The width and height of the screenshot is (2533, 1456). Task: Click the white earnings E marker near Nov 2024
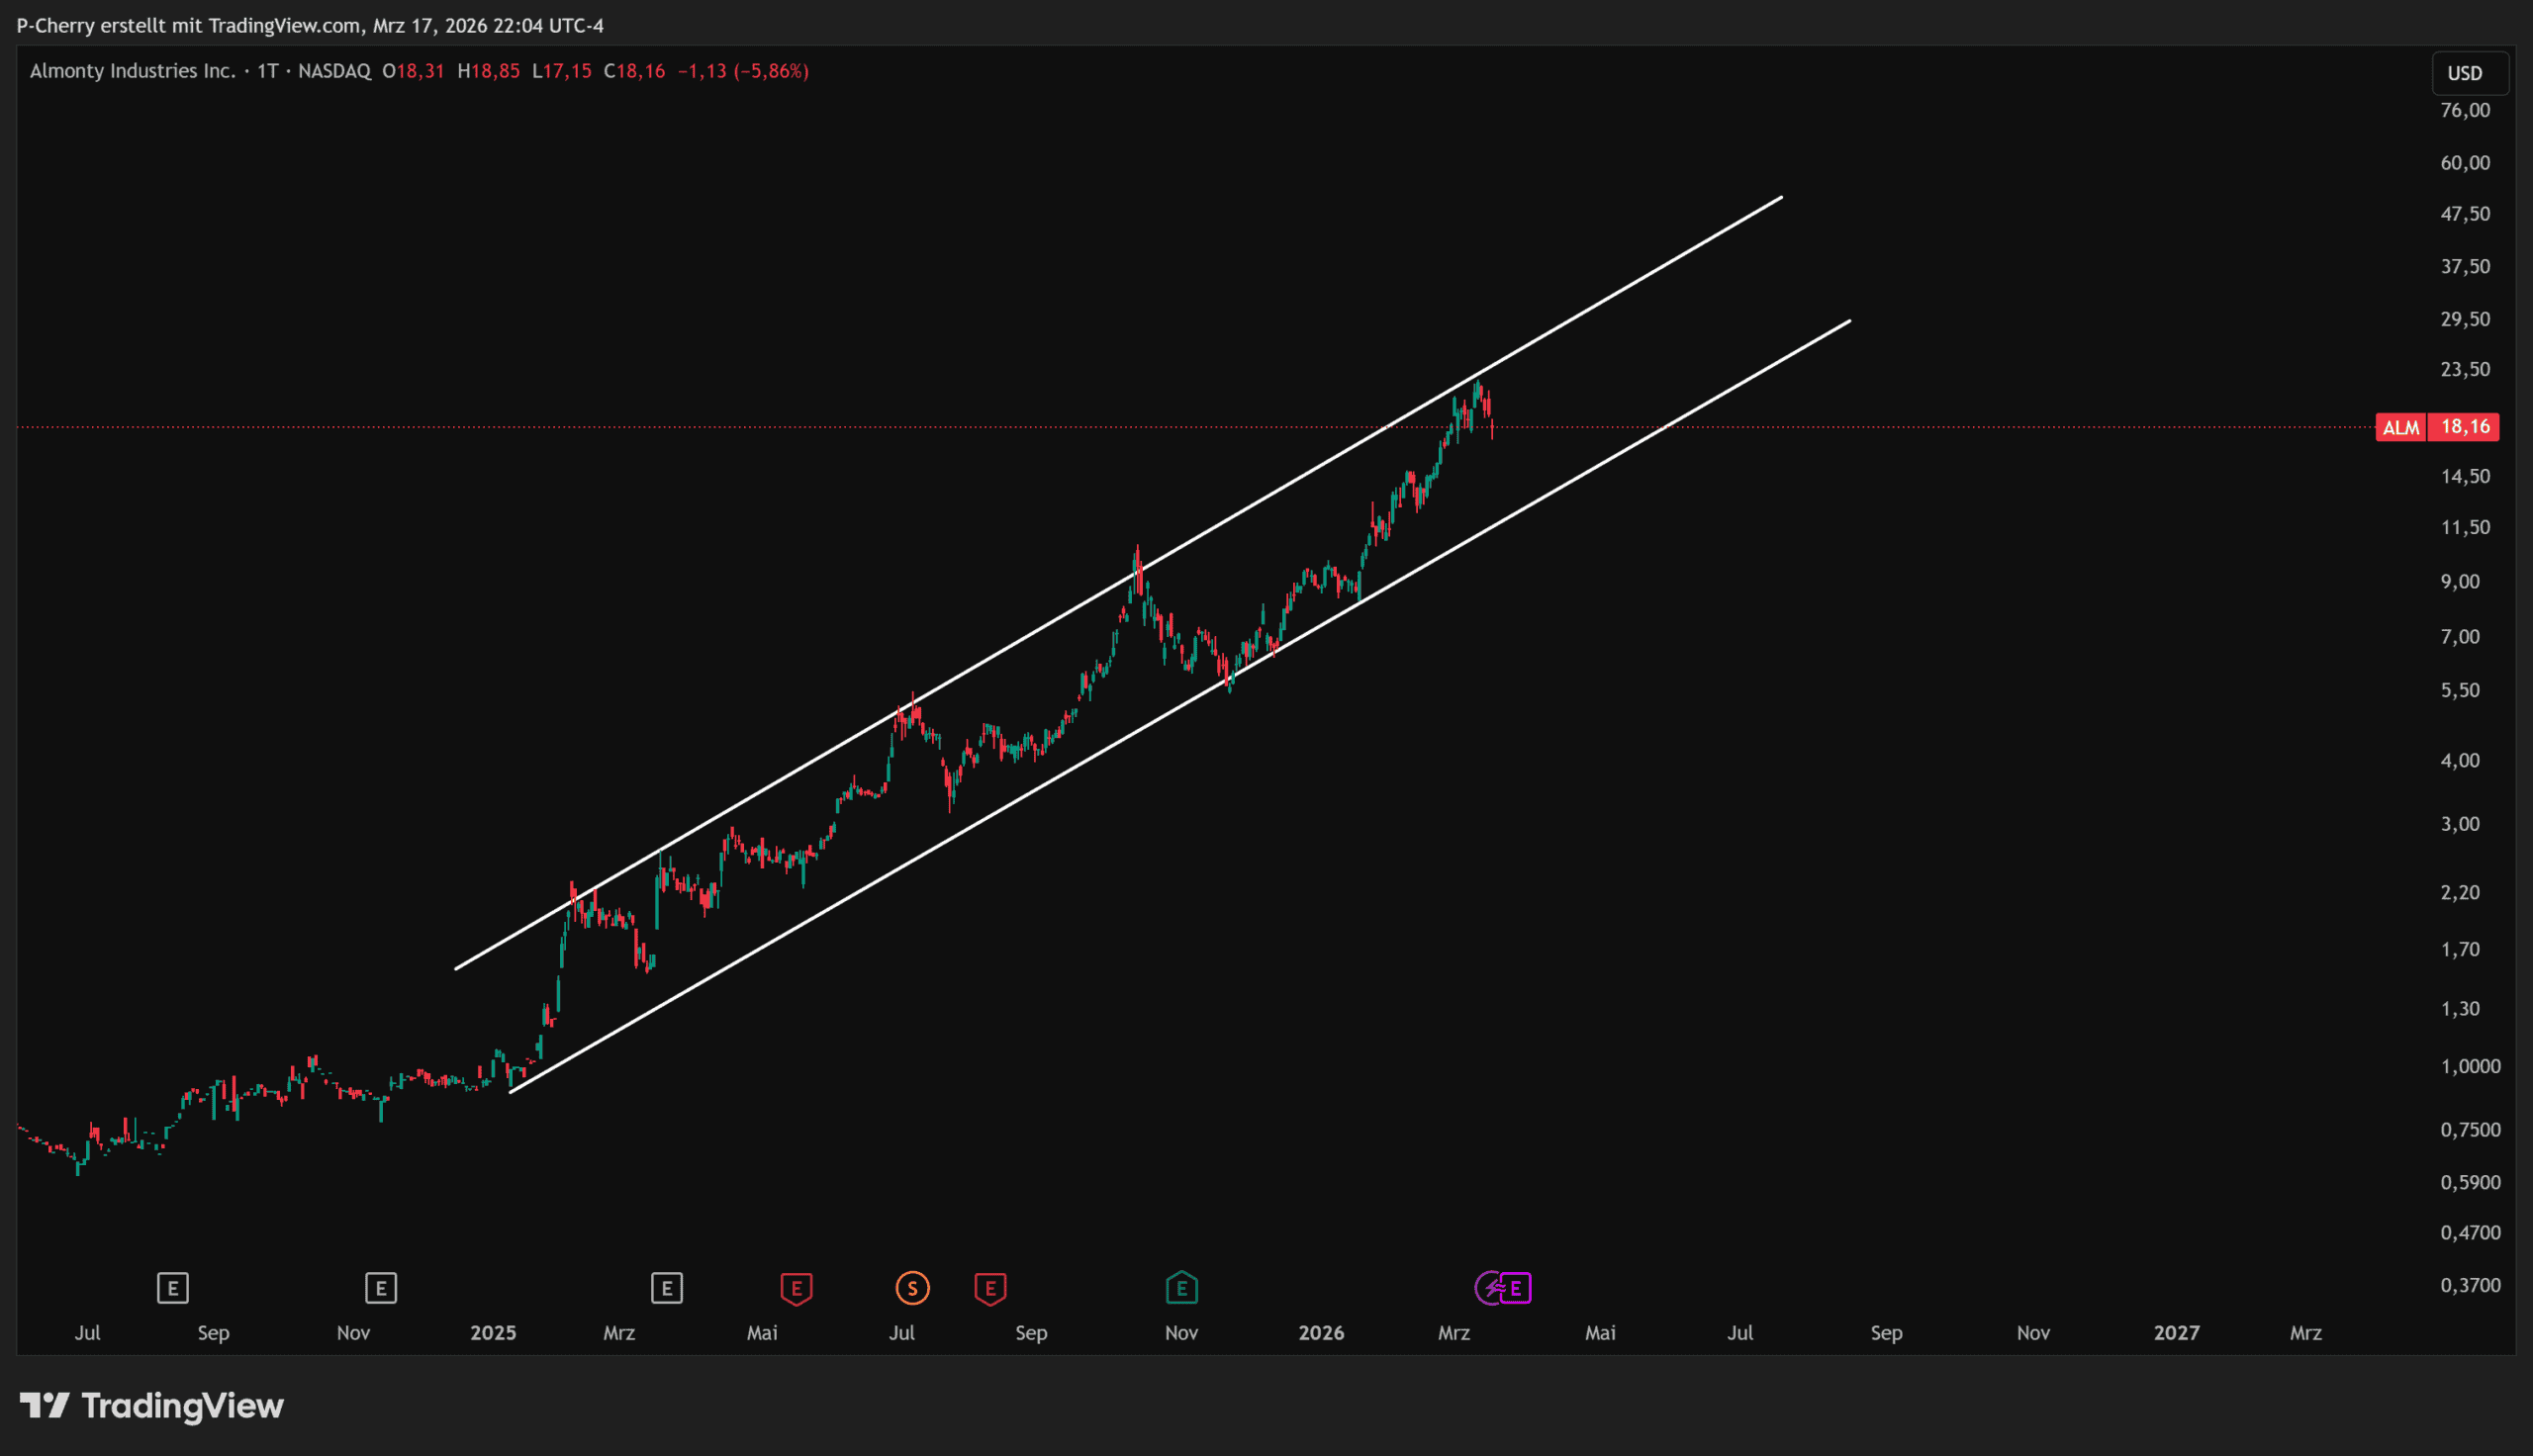(x=381, y=1288)
